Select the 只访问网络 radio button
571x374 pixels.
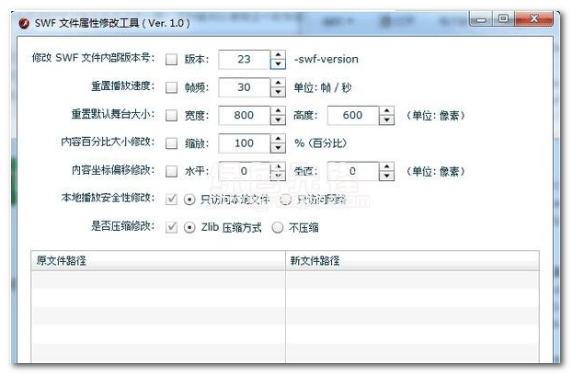tap(286, 200)
